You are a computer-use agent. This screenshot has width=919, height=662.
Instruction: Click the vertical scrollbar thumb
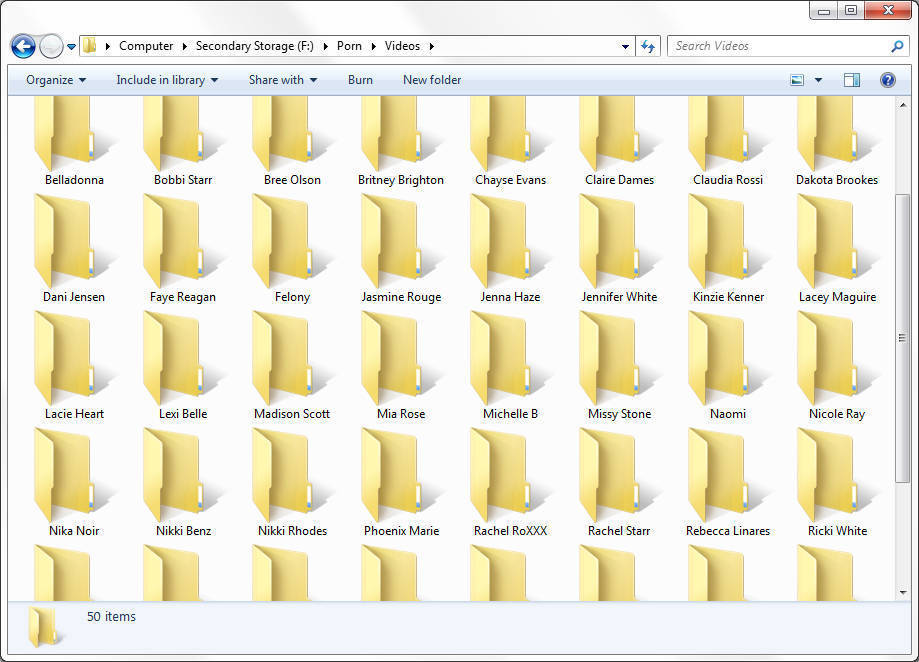tap(903, 338)
